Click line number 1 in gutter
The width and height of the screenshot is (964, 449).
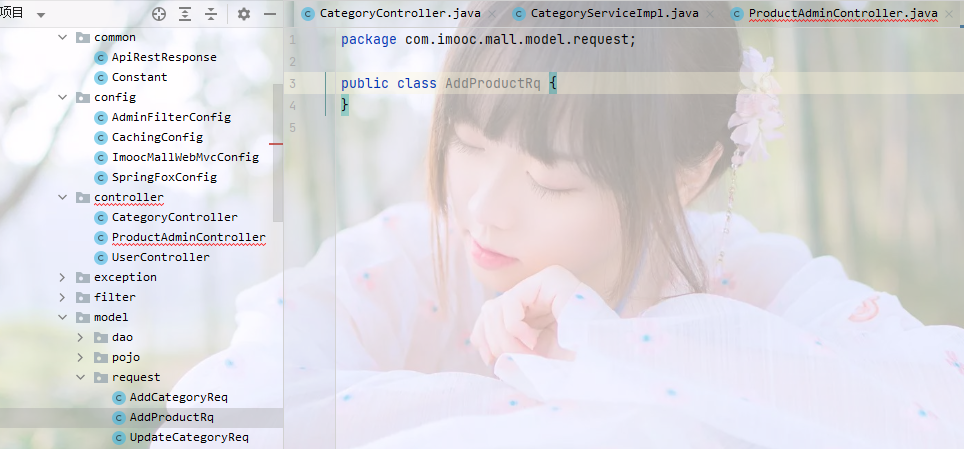(293, 40)
